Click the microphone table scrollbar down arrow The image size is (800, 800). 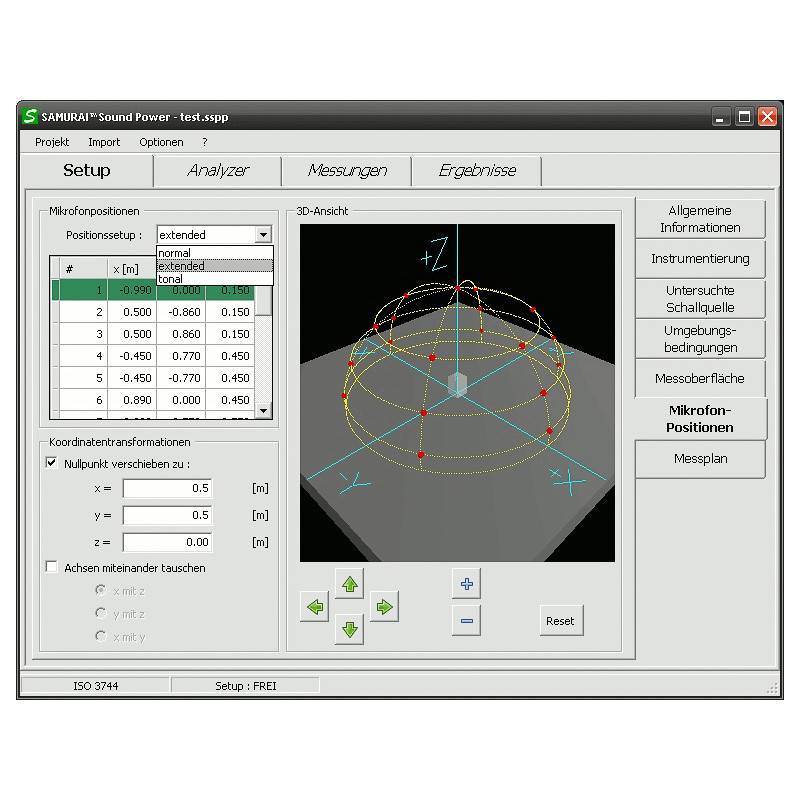pos(264,410)
